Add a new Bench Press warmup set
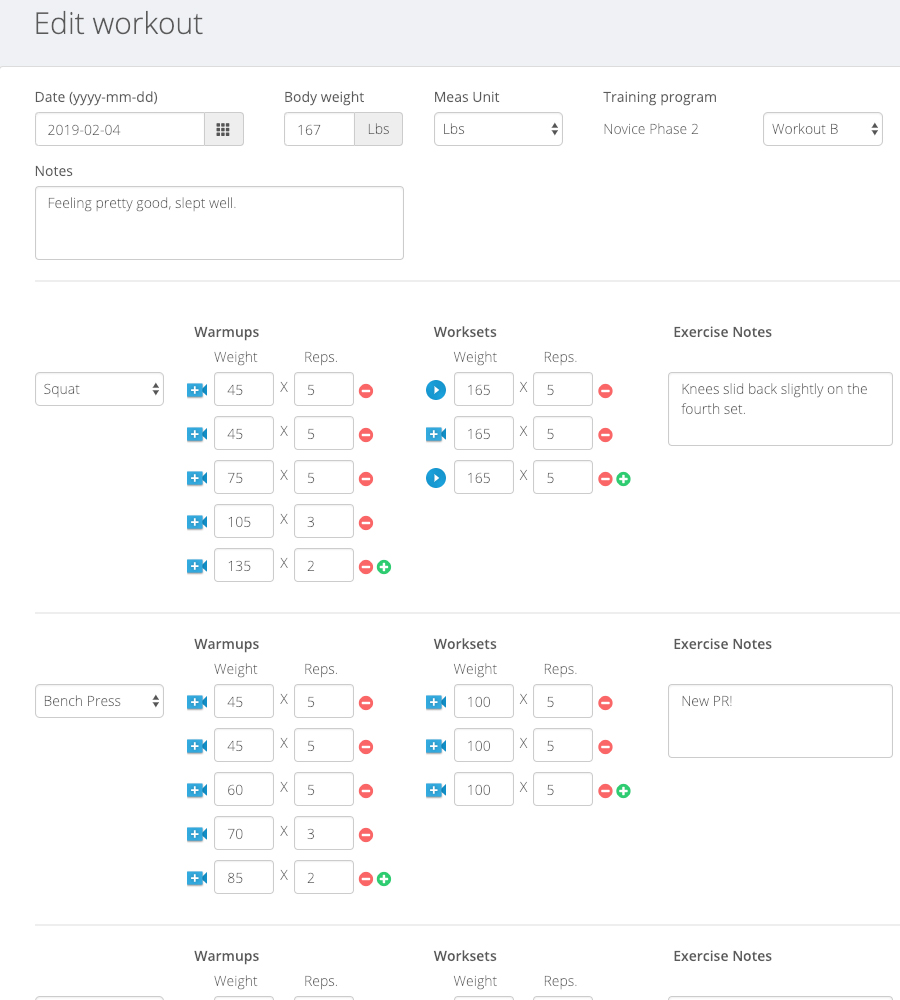The height and width of the screenshot is (1000, 900). pyautogui.click(x=384, y=879)
